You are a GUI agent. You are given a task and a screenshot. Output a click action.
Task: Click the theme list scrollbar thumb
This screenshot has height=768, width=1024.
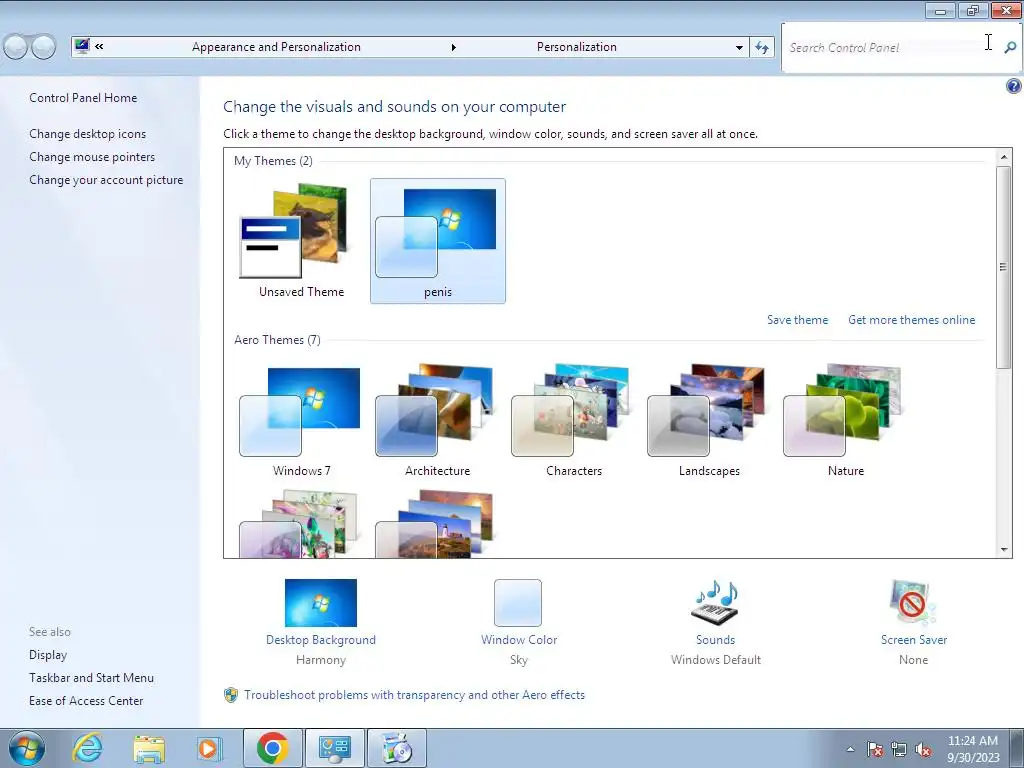[x=1004, y=266]
